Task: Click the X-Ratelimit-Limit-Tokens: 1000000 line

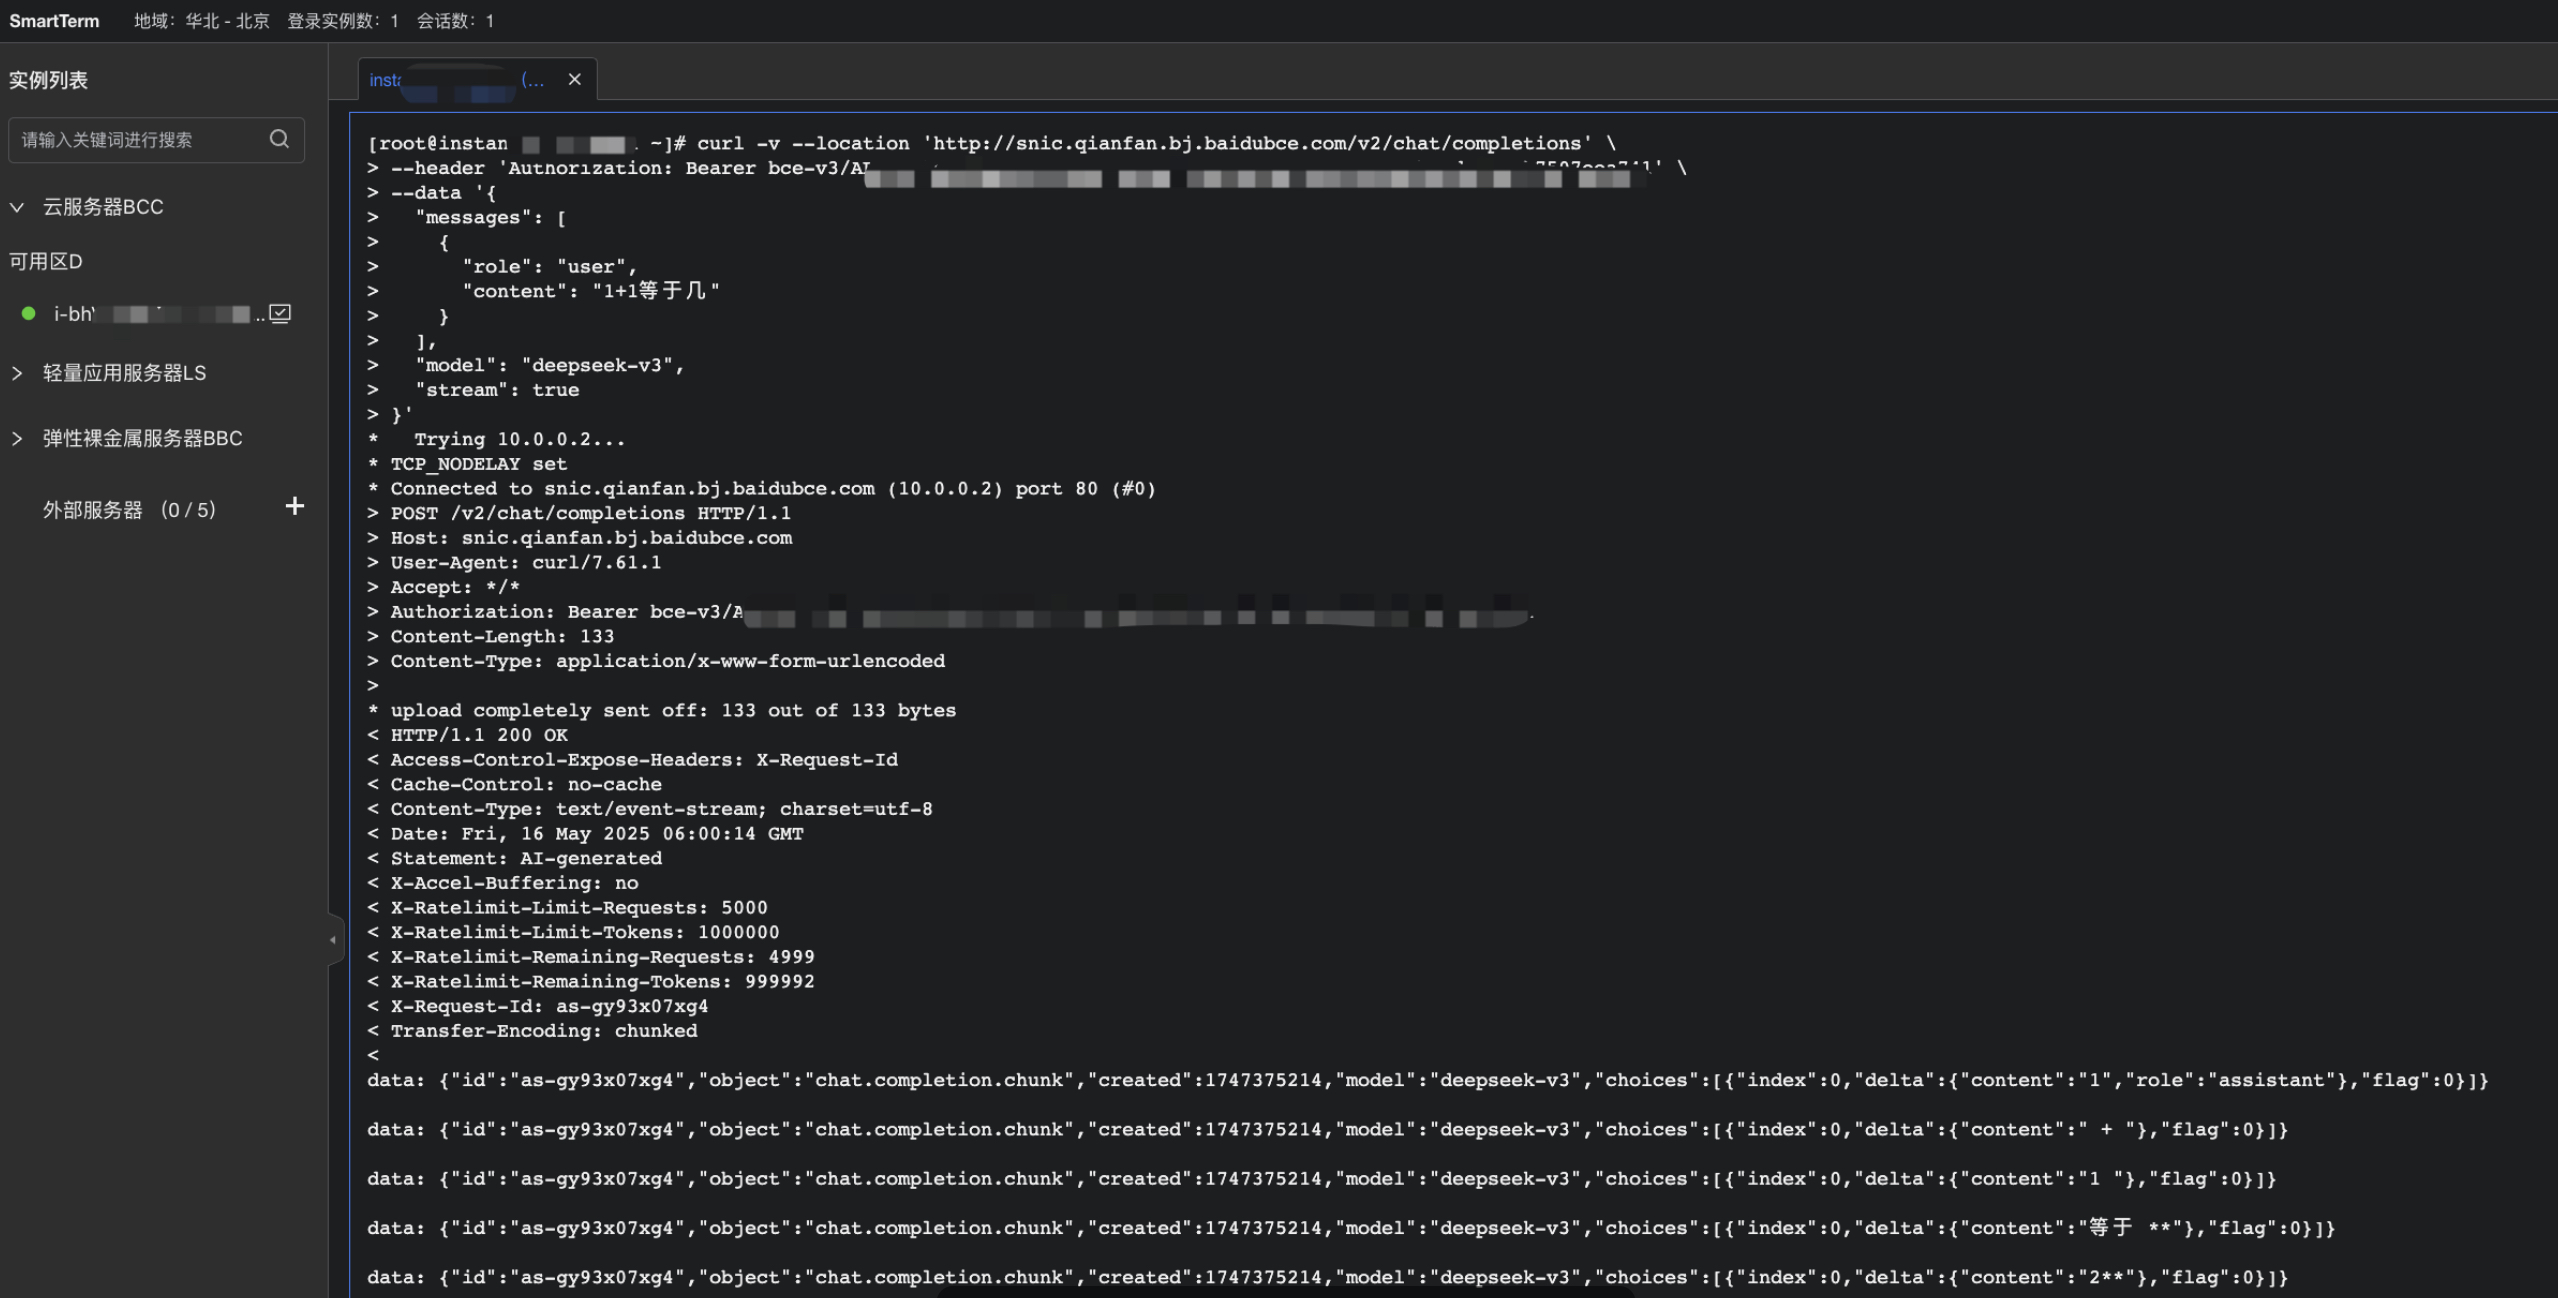Action: click(x=573, y=933)
